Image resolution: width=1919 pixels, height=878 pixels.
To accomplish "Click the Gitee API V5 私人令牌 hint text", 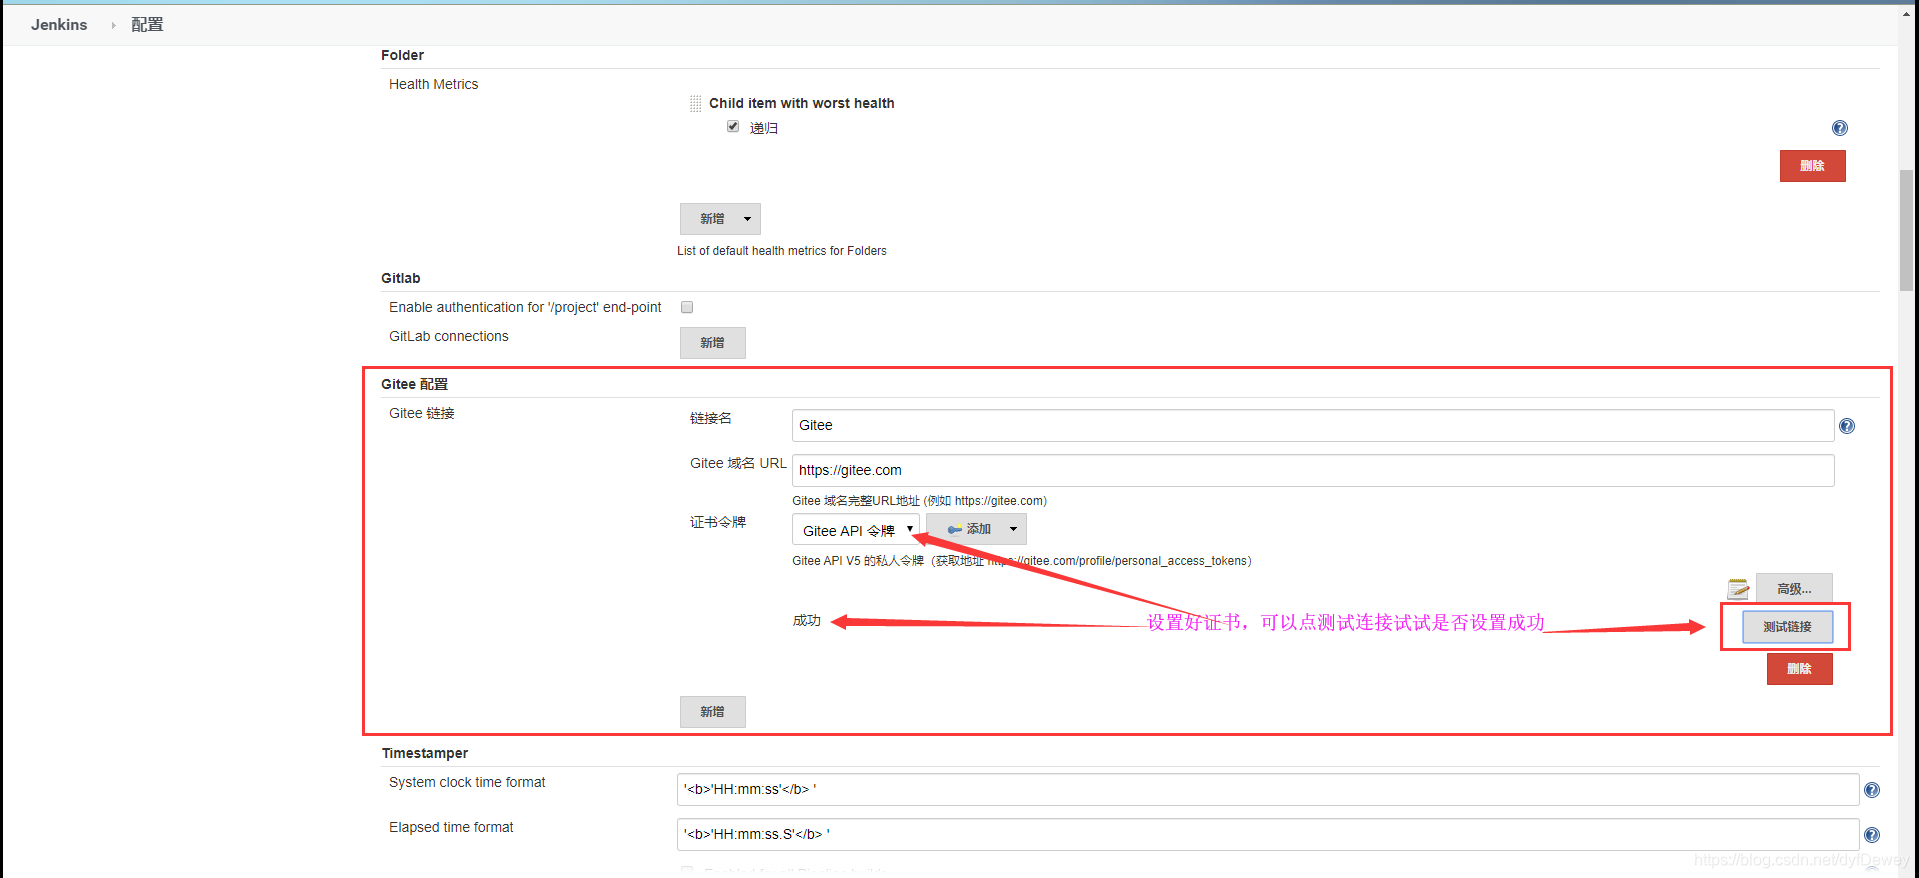I will pyautogui.click(x=1022, y=561).
